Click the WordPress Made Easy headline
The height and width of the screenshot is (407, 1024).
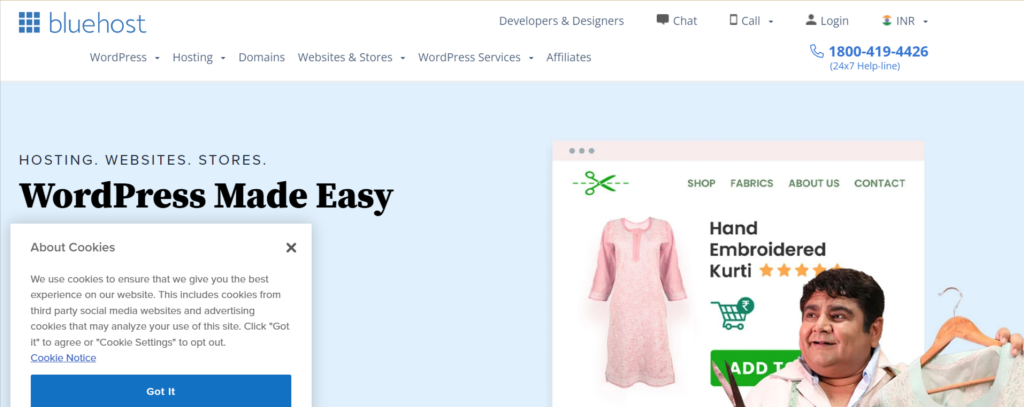206,195
